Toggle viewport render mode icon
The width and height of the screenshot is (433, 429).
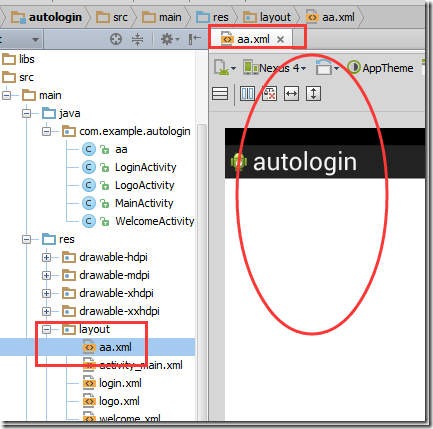coord(220,94)
